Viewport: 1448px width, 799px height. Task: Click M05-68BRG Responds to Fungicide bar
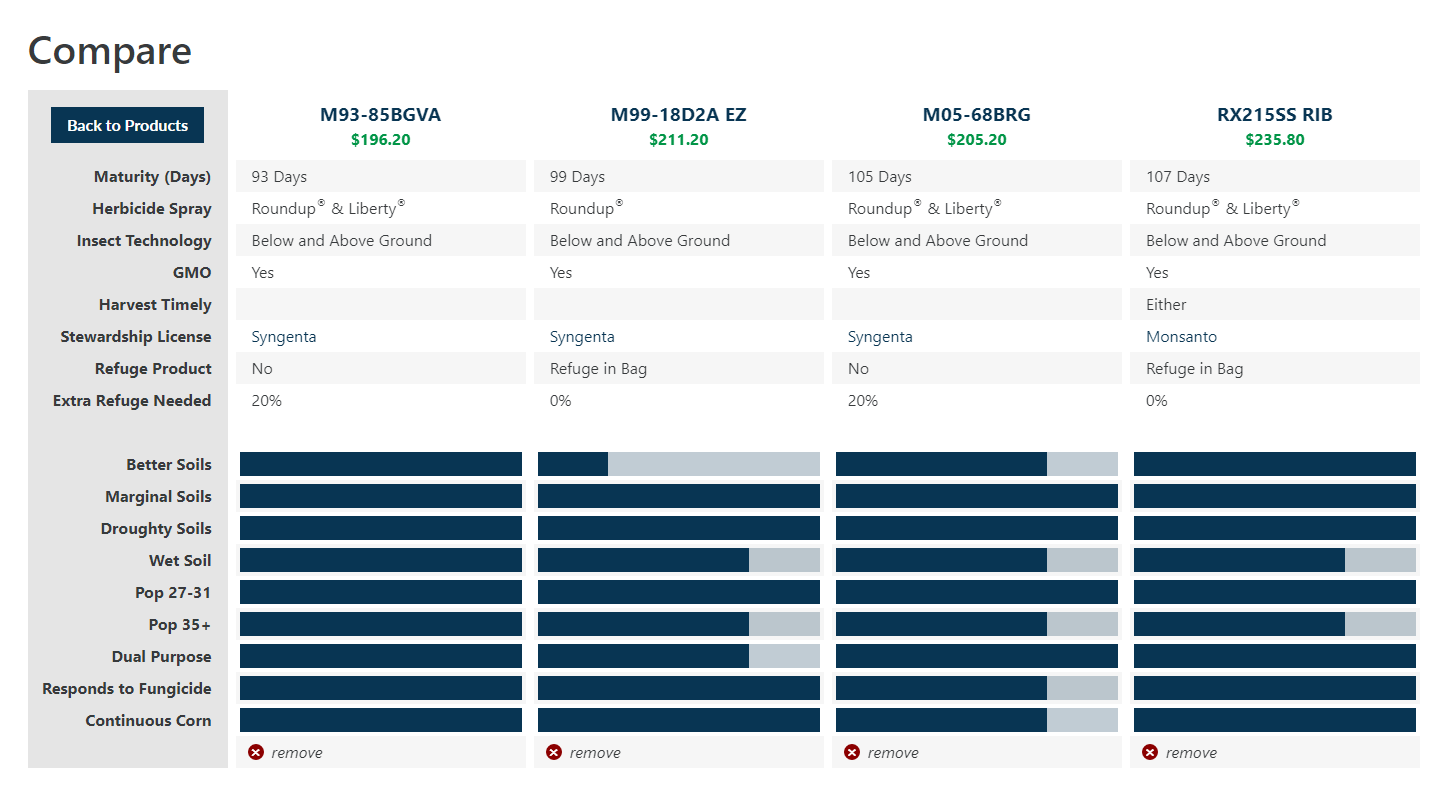pos(977,688)
